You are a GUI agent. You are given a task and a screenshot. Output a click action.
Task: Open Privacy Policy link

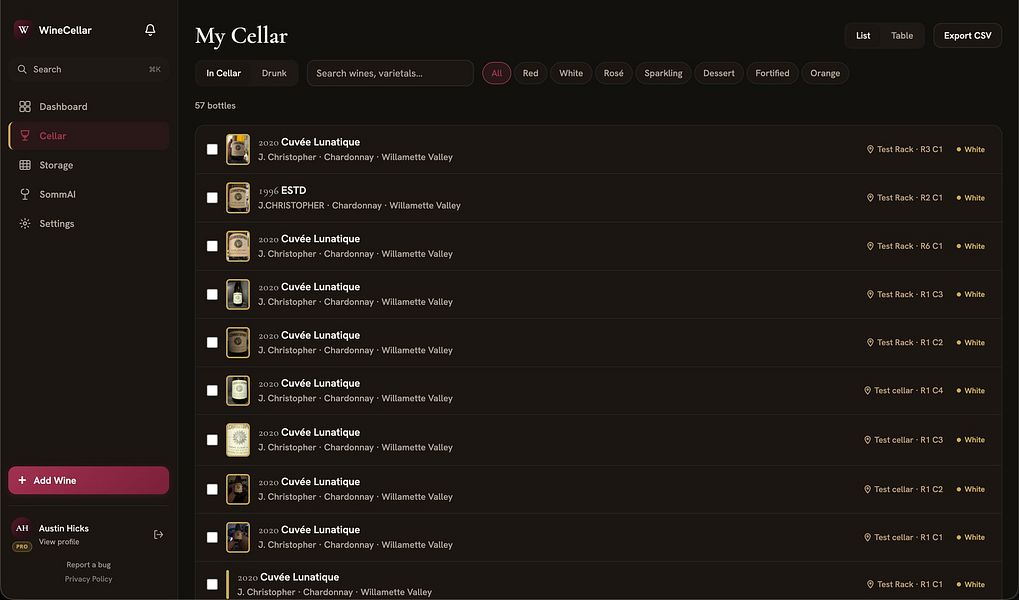click(x=88, y=579)
